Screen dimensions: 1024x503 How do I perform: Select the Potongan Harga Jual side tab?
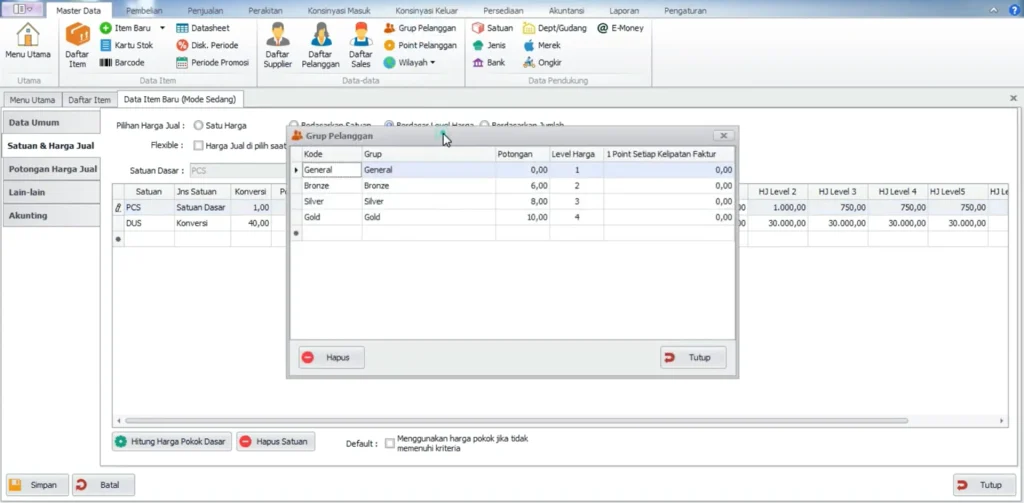[x=52, y=169]
